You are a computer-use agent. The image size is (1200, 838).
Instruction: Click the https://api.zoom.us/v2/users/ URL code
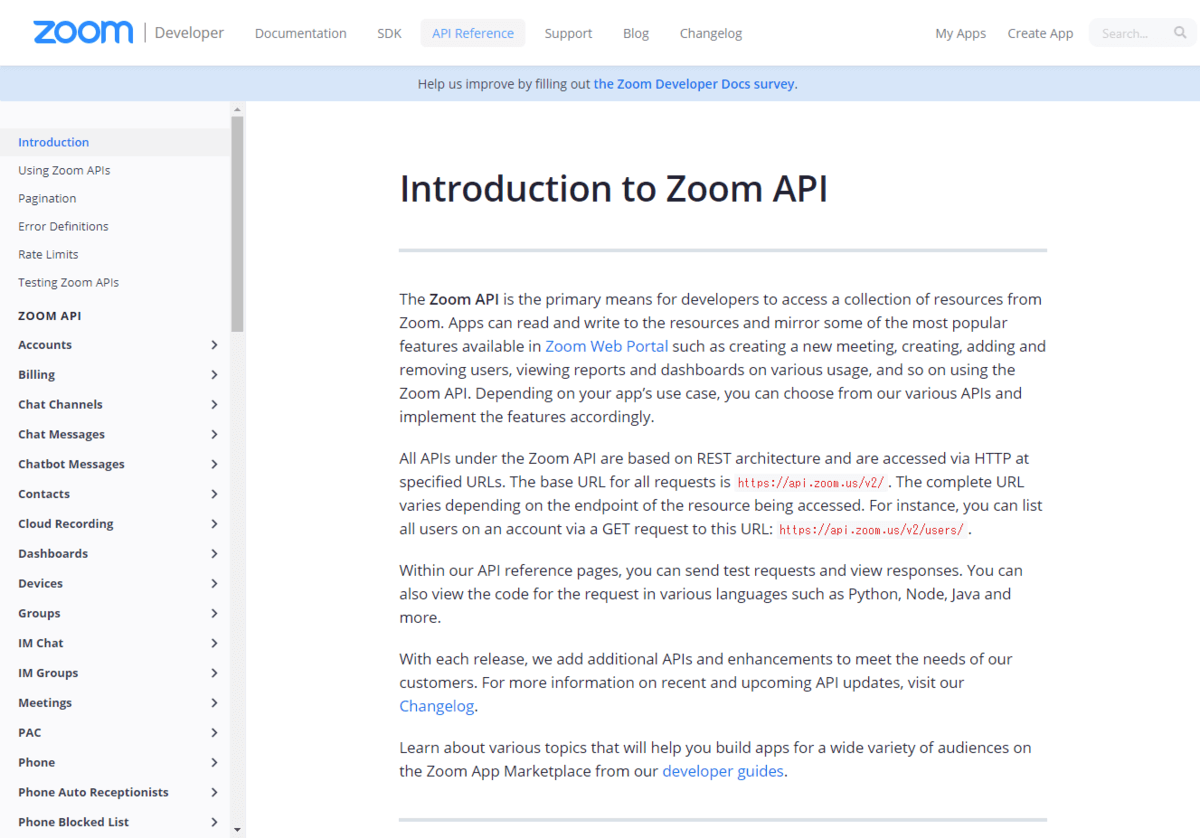[x=872, y=530]
